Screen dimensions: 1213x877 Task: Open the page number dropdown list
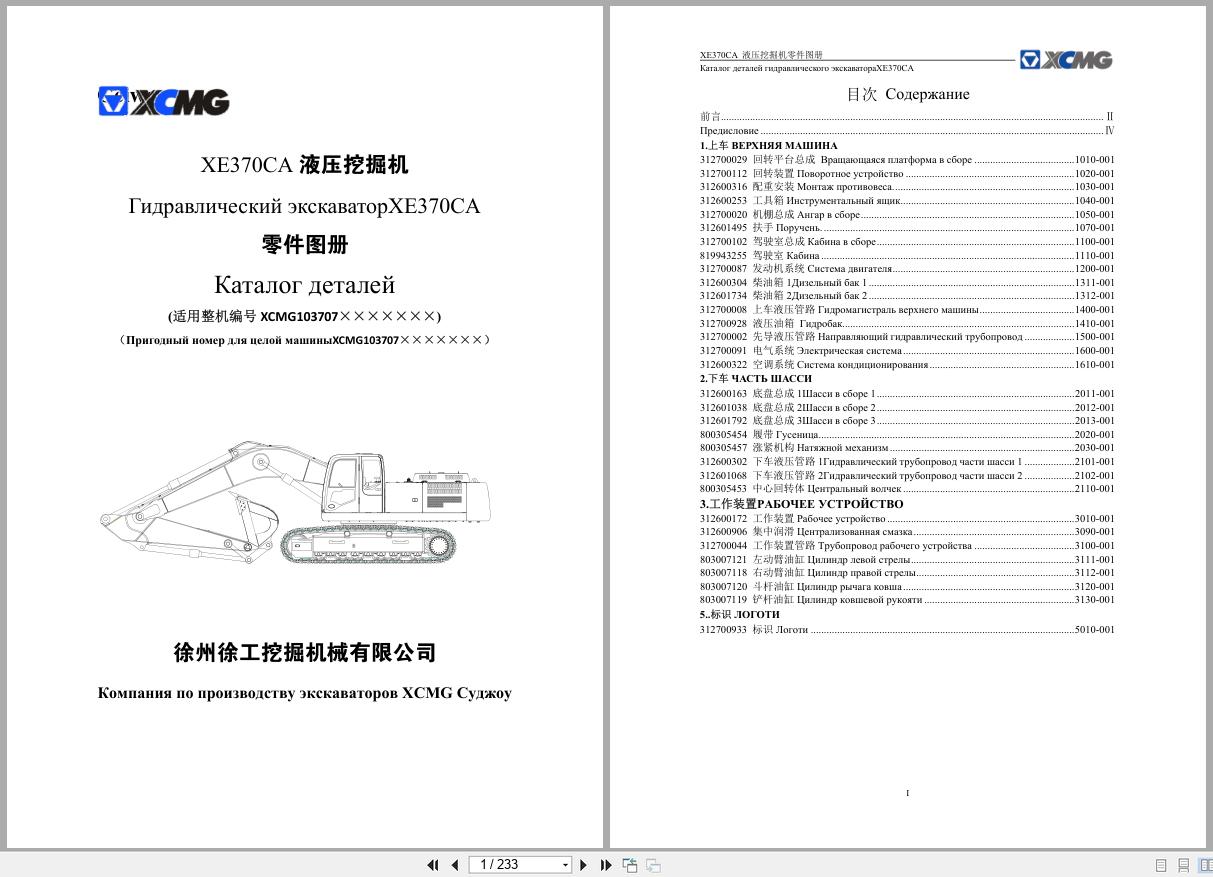click(564, 864)
